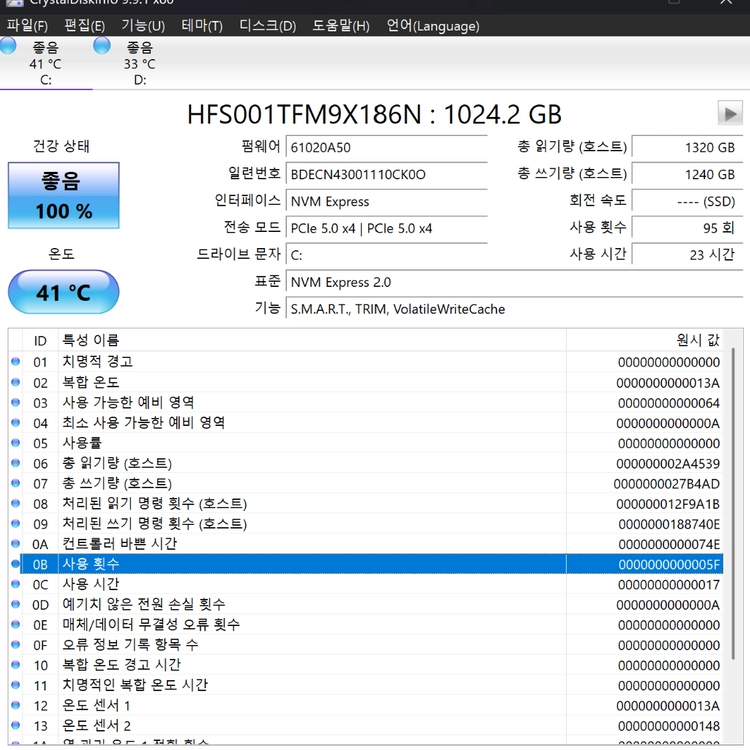Click status dot for row 05 사용률
The width and height of the screenshot is (750, 750).
pyautogui.click(x=15, y=442)
